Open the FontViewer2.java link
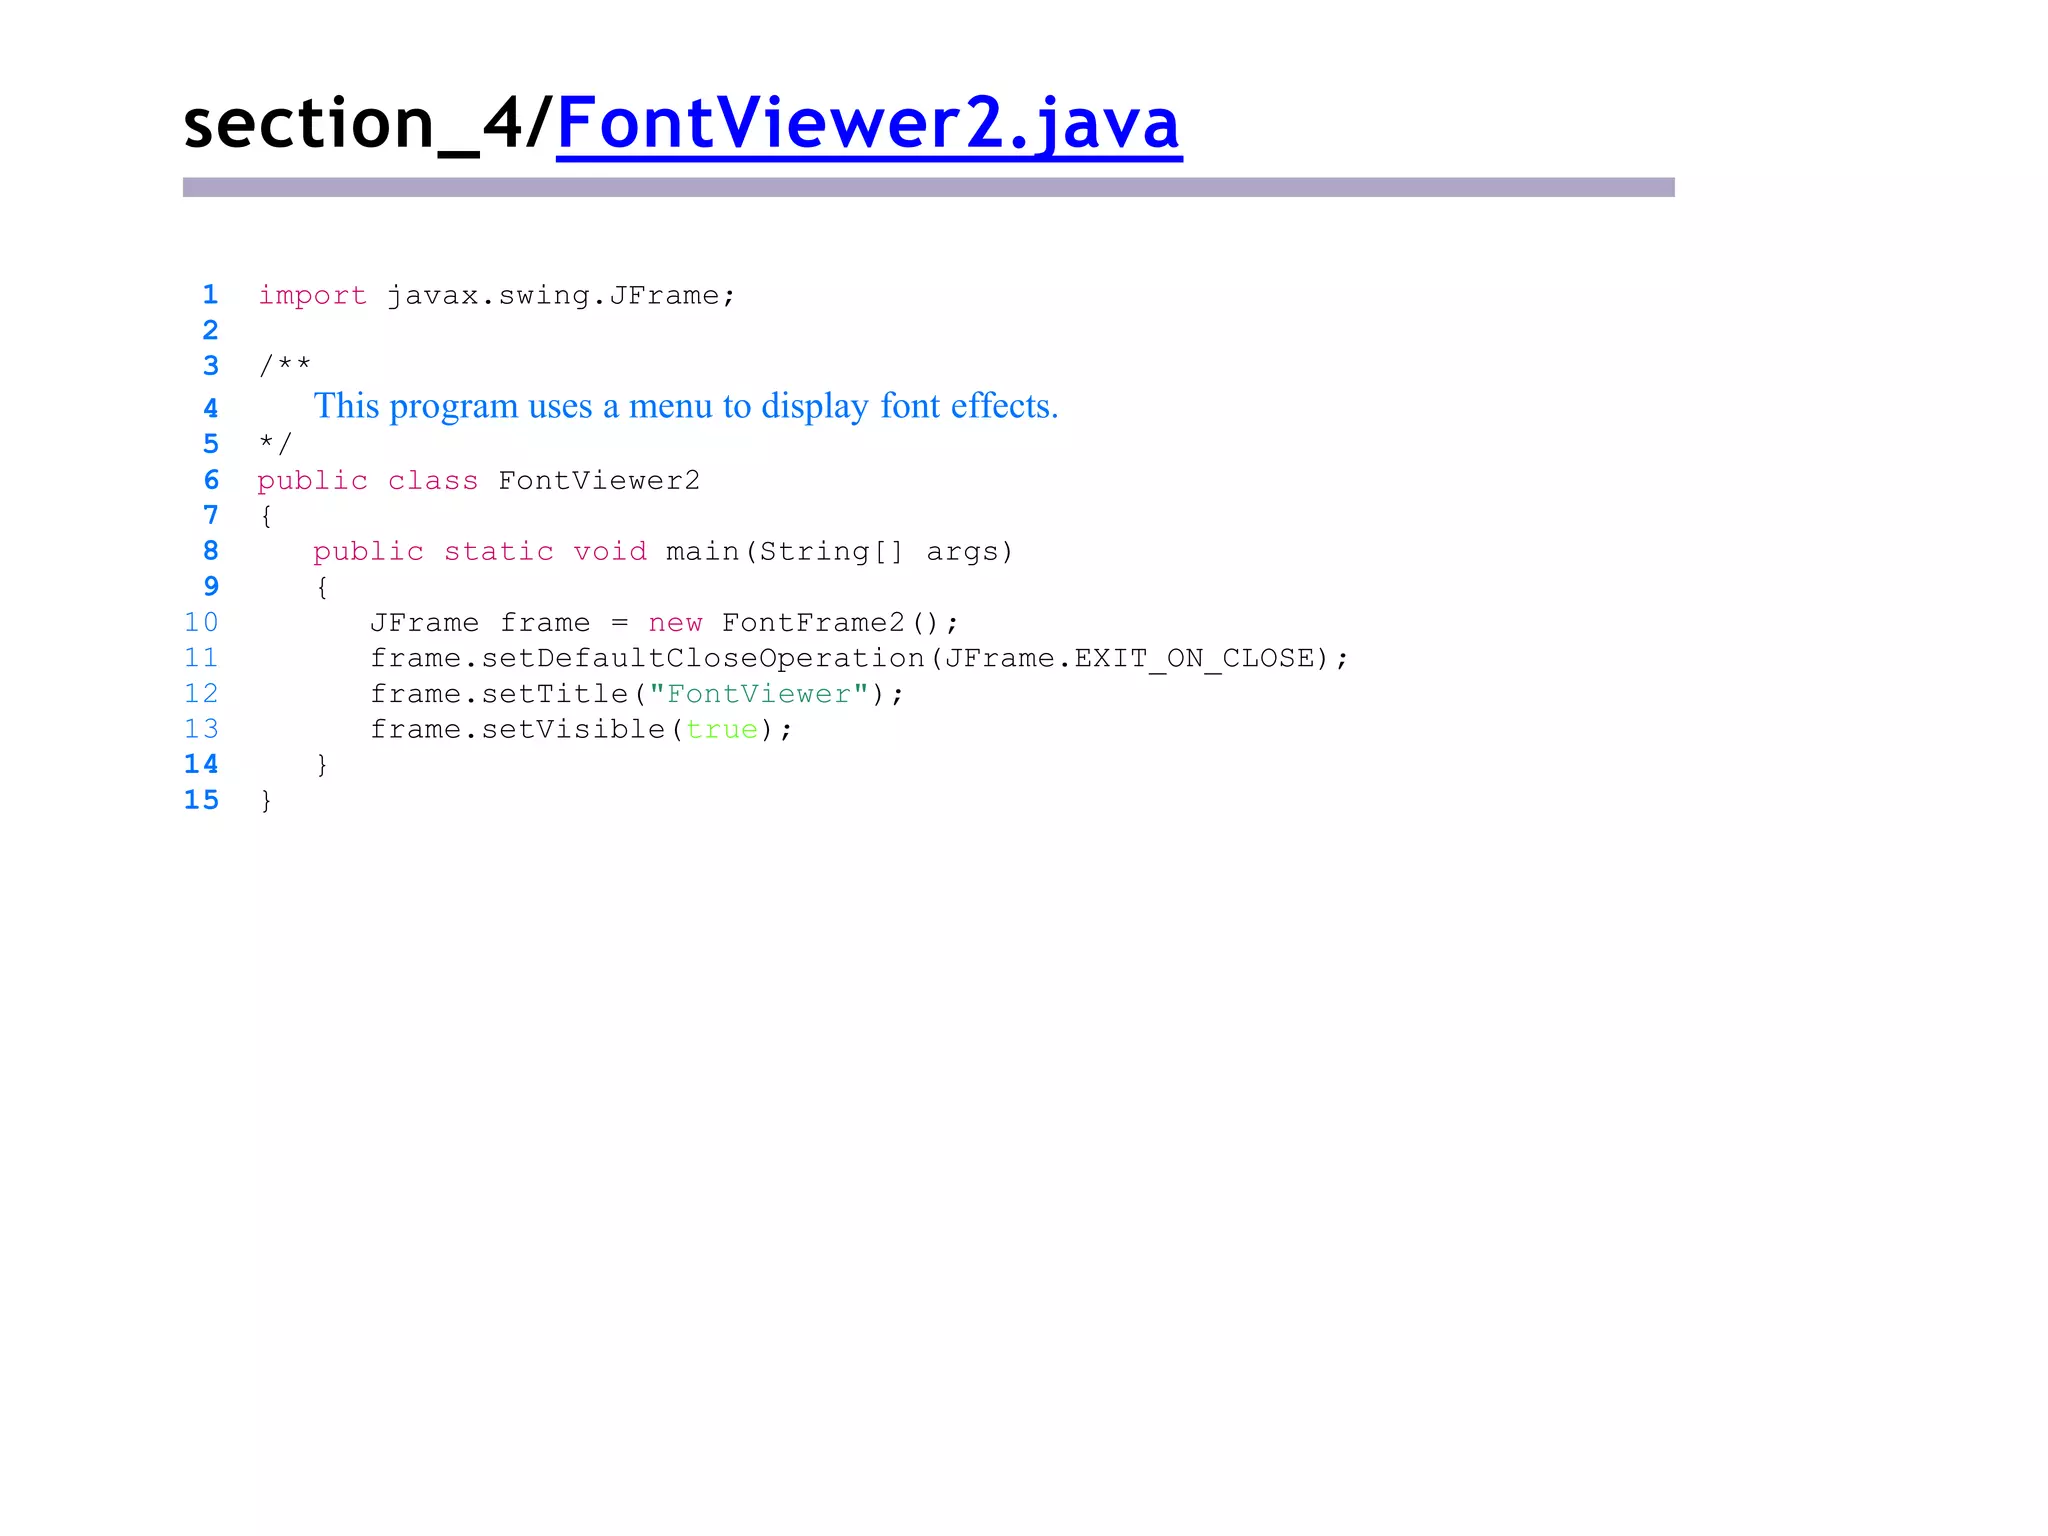The image size is (2048, 1536). pyautogui.click(x=869, y=124)
